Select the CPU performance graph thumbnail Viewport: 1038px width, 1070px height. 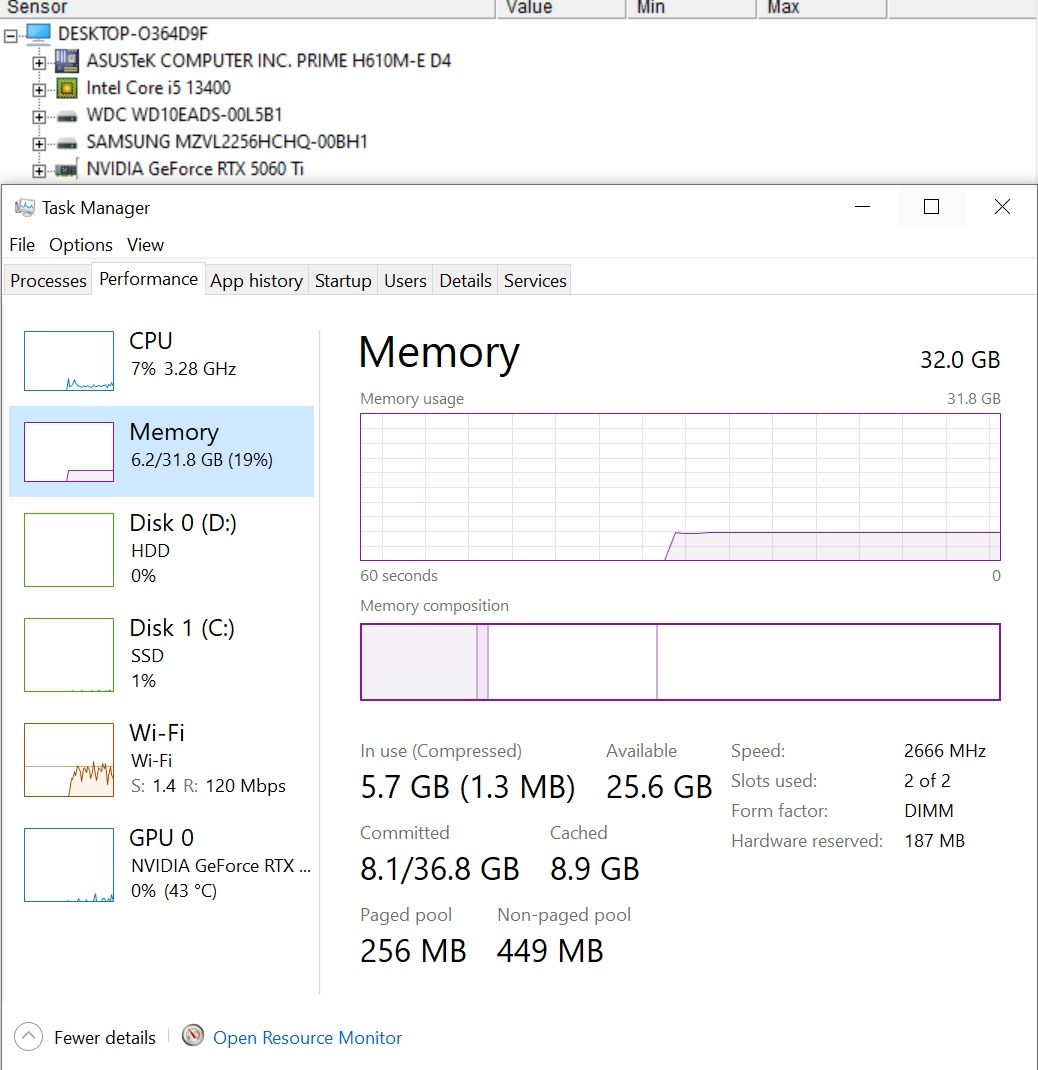69,361
